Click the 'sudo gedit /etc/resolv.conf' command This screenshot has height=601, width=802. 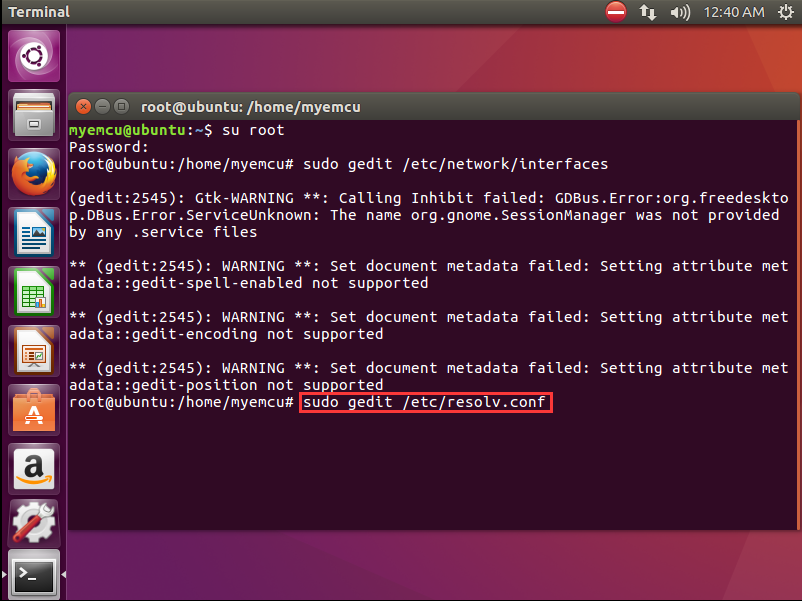coord(425,402)
